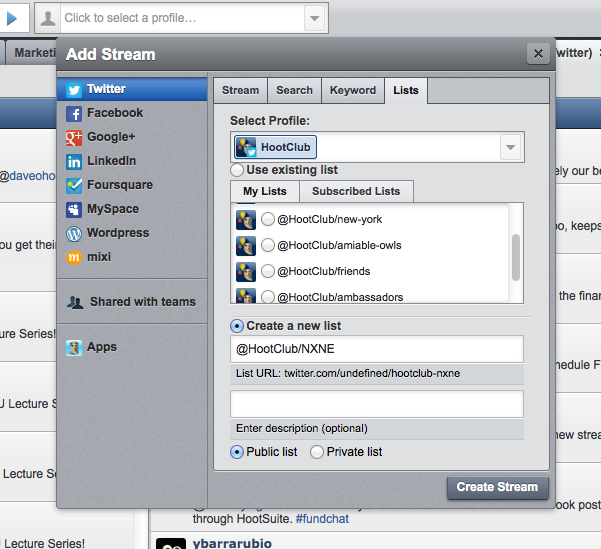Click the avatar beside @HootClub/friends
This screenshot has width=601, height=549.
[x=246, y=272]
